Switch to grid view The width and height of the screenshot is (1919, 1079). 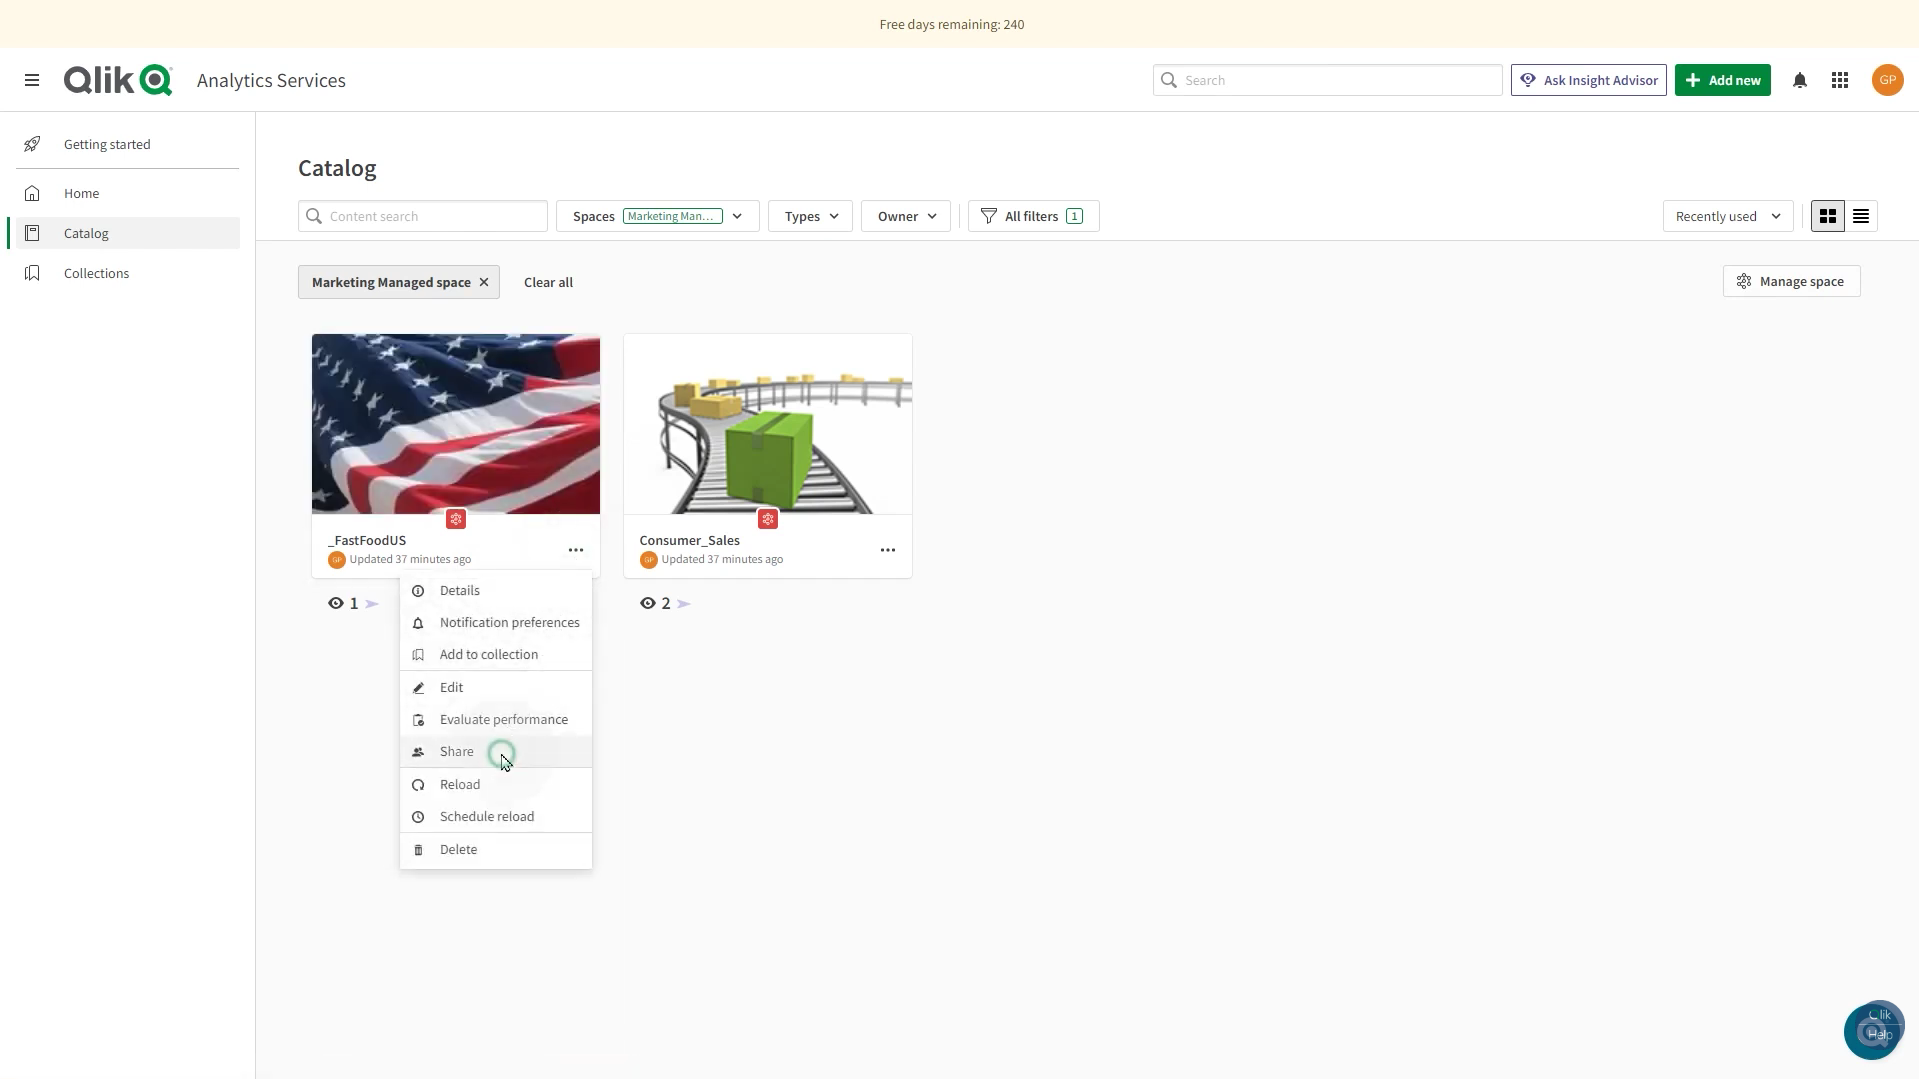click(x=1828, y=216)
